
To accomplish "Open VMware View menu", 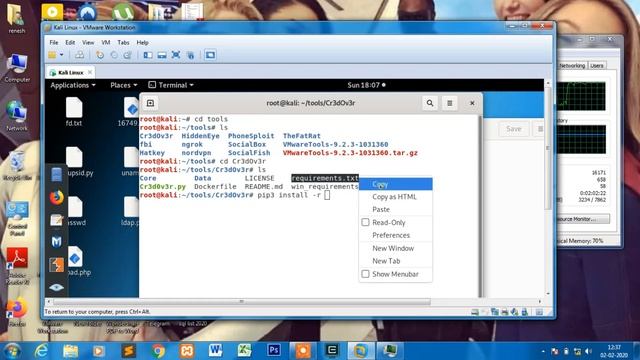I will tap(88, 42).
